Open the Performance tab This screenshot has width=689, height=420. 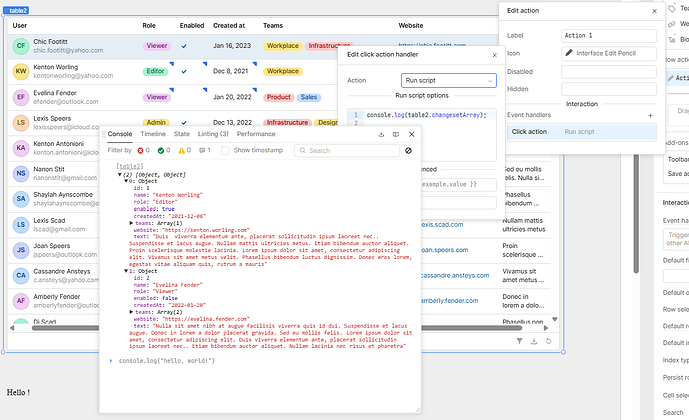pyautogui.click(x=256, y=134)
